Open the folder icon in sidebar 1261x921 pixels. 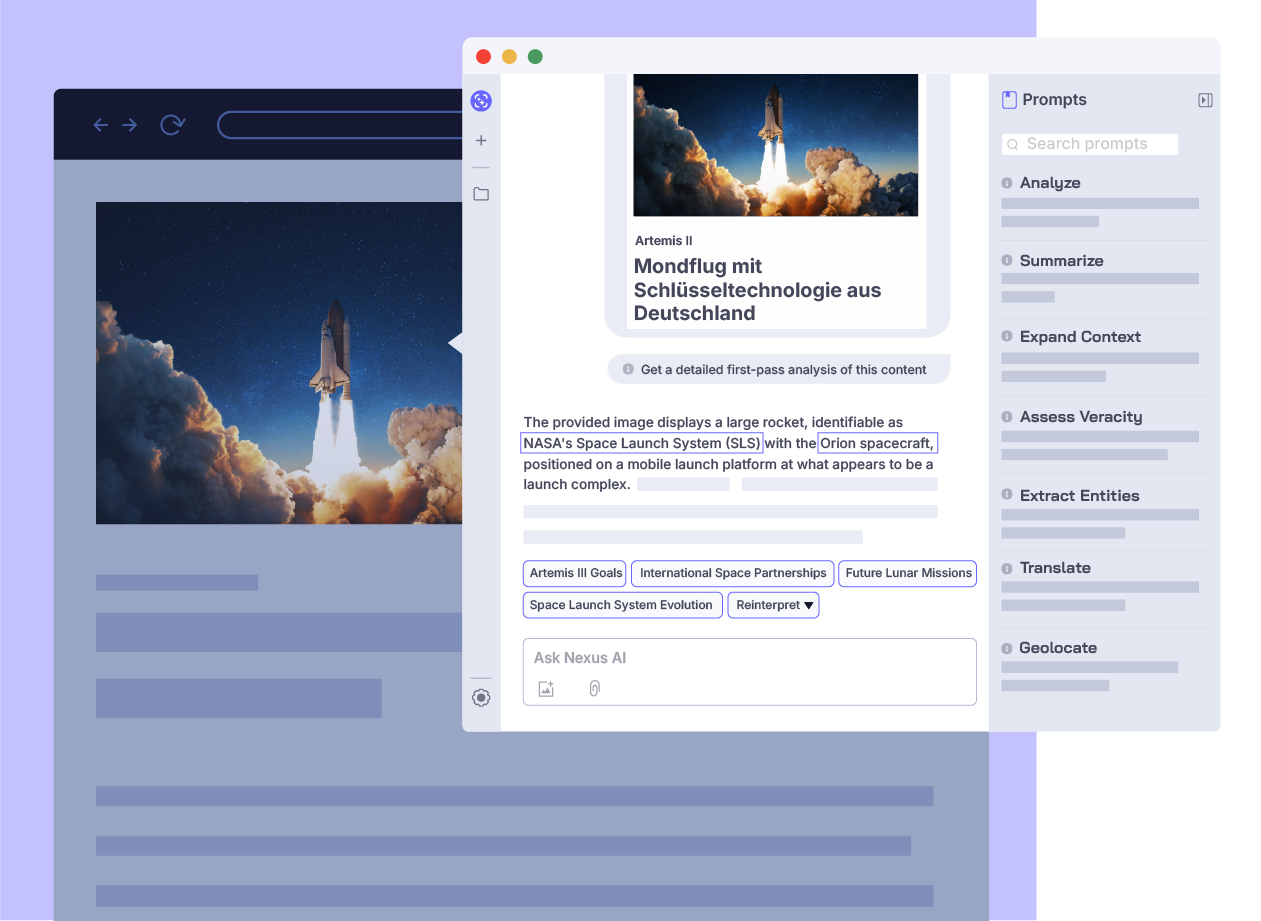481,194
